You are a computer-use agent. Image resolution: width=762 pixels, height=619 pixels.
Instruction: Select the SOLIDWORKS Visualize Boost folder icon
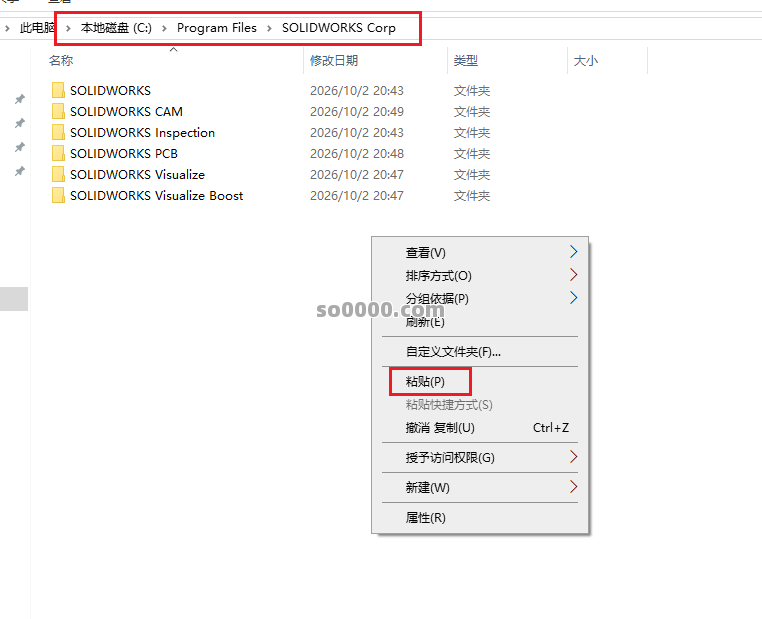point(58,195)
